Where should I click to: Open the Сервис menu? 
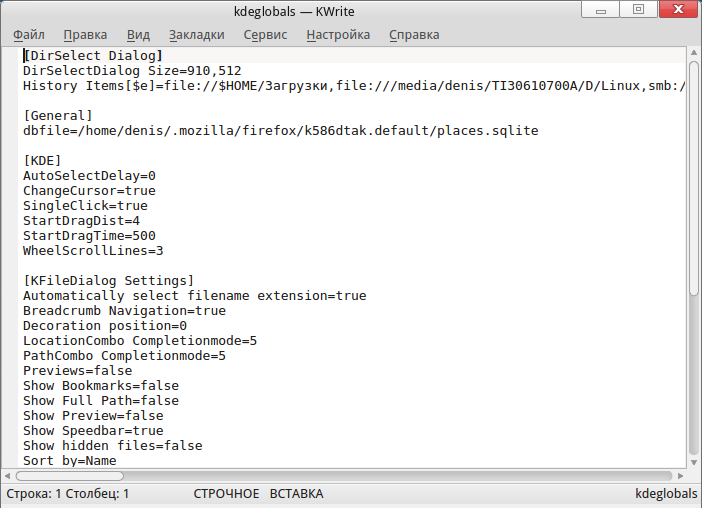click(265, 35)
